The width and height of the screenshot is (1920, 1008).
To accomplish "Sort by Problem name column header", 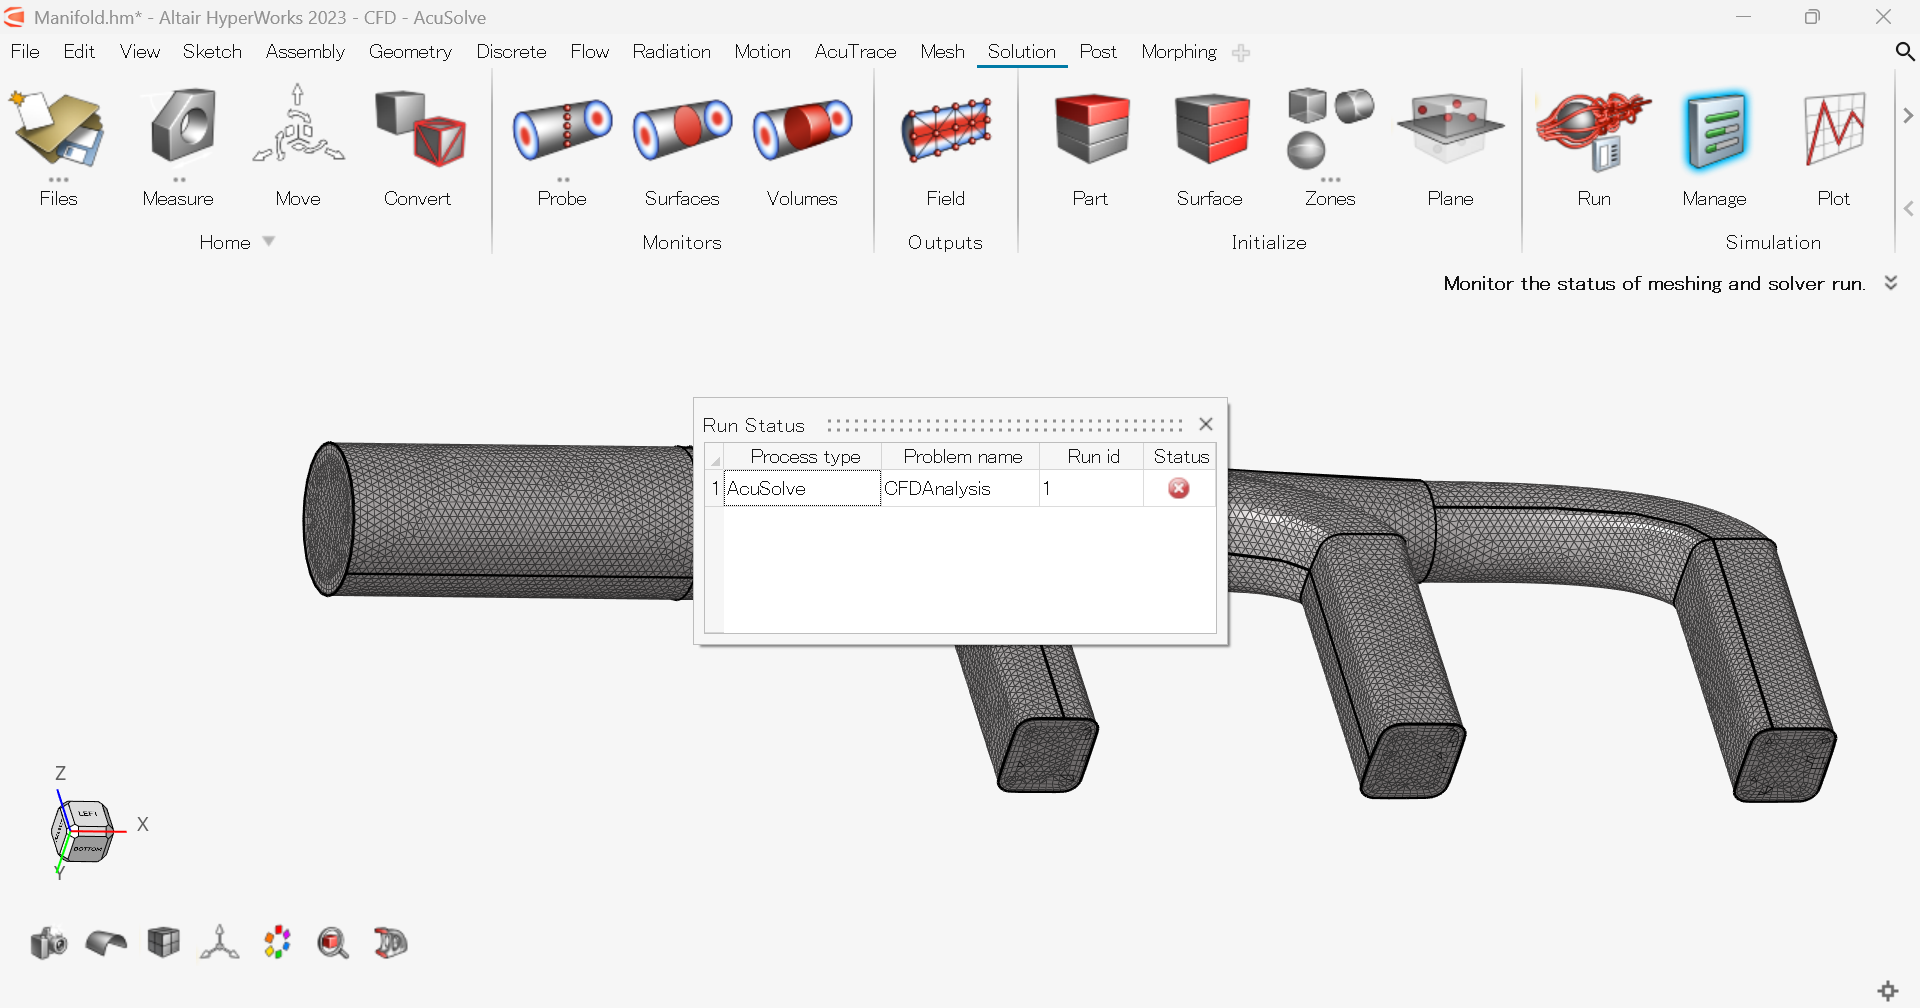I will tap(961, 456).
